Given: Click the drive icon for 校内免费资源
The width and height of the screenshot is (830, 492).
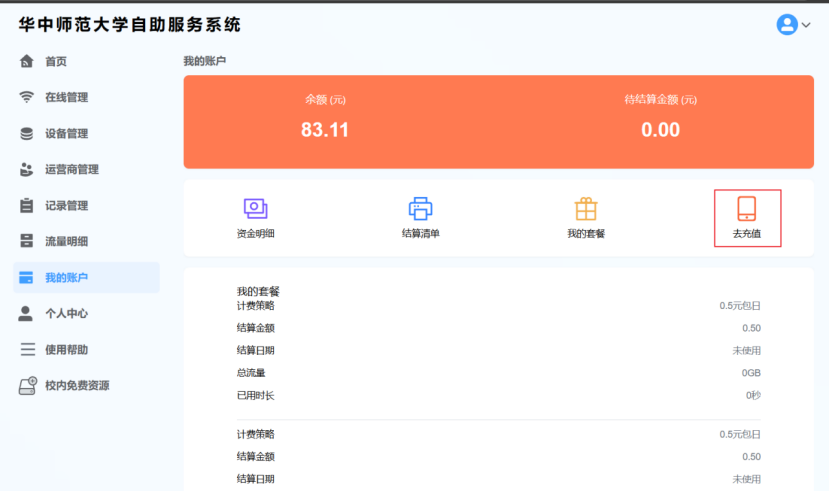Looking at the screenshot, I should [28, 386].
